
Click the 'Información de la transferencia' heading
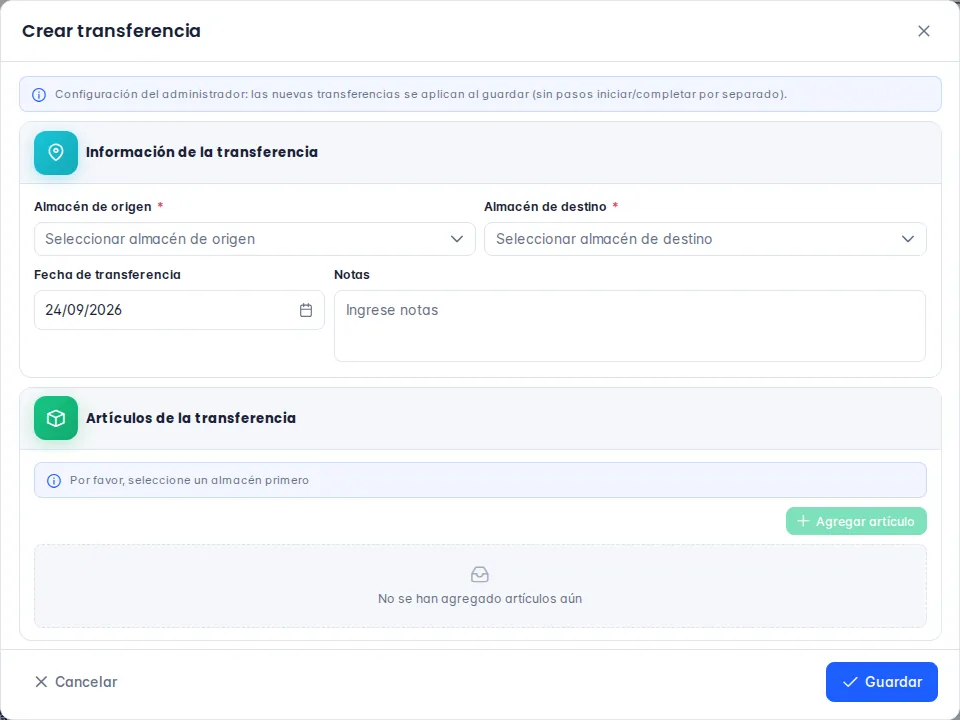coord(202,152)
